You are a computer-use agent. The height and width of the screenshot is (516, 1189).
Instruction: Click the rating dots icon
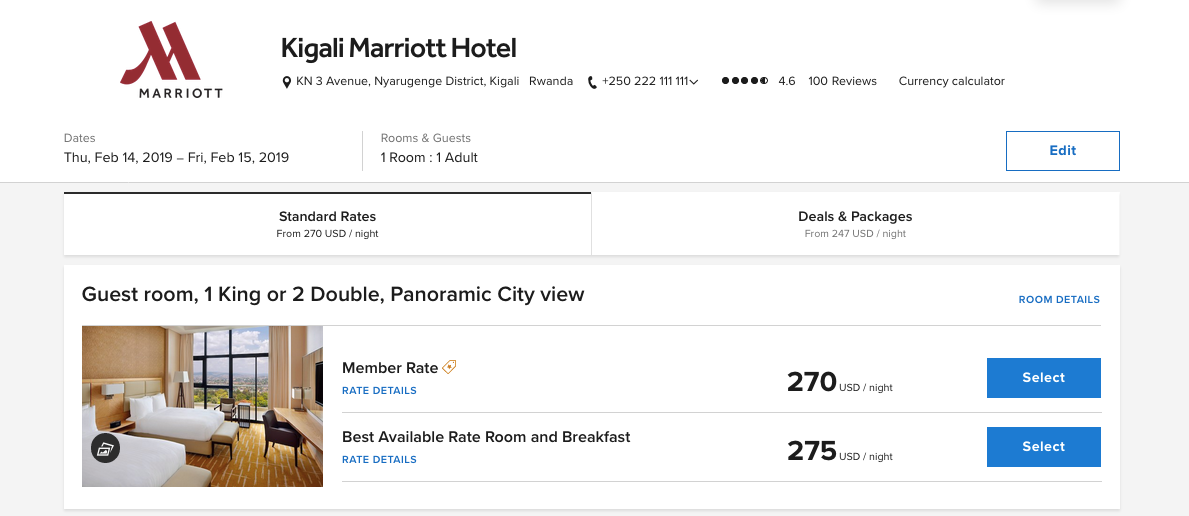click(x=745, y=82)
